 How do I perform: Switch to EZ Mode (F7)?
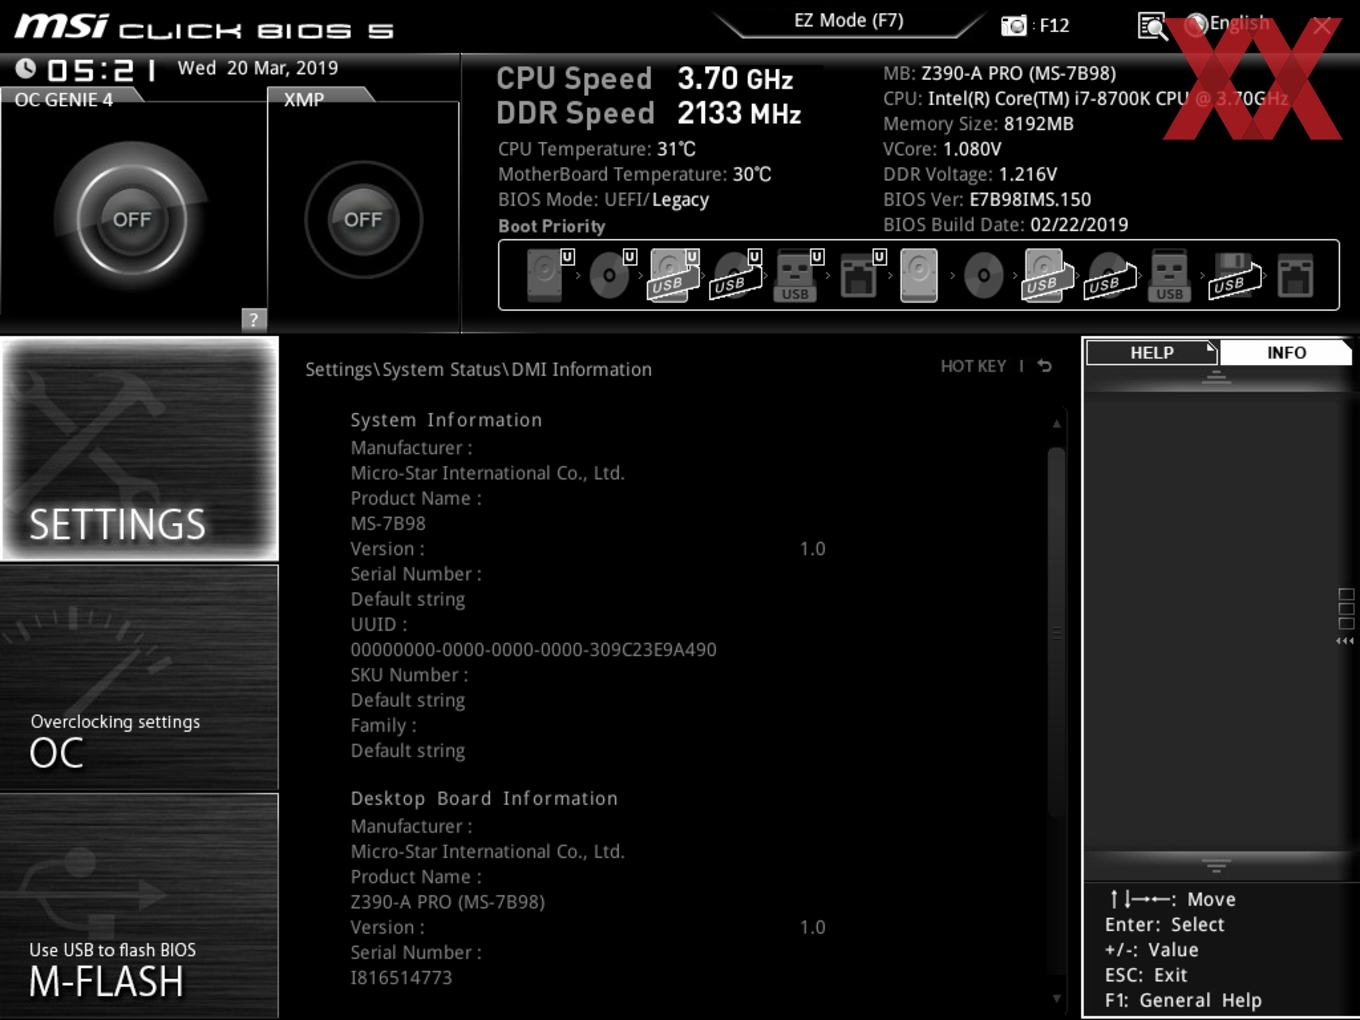click(848, 20)
